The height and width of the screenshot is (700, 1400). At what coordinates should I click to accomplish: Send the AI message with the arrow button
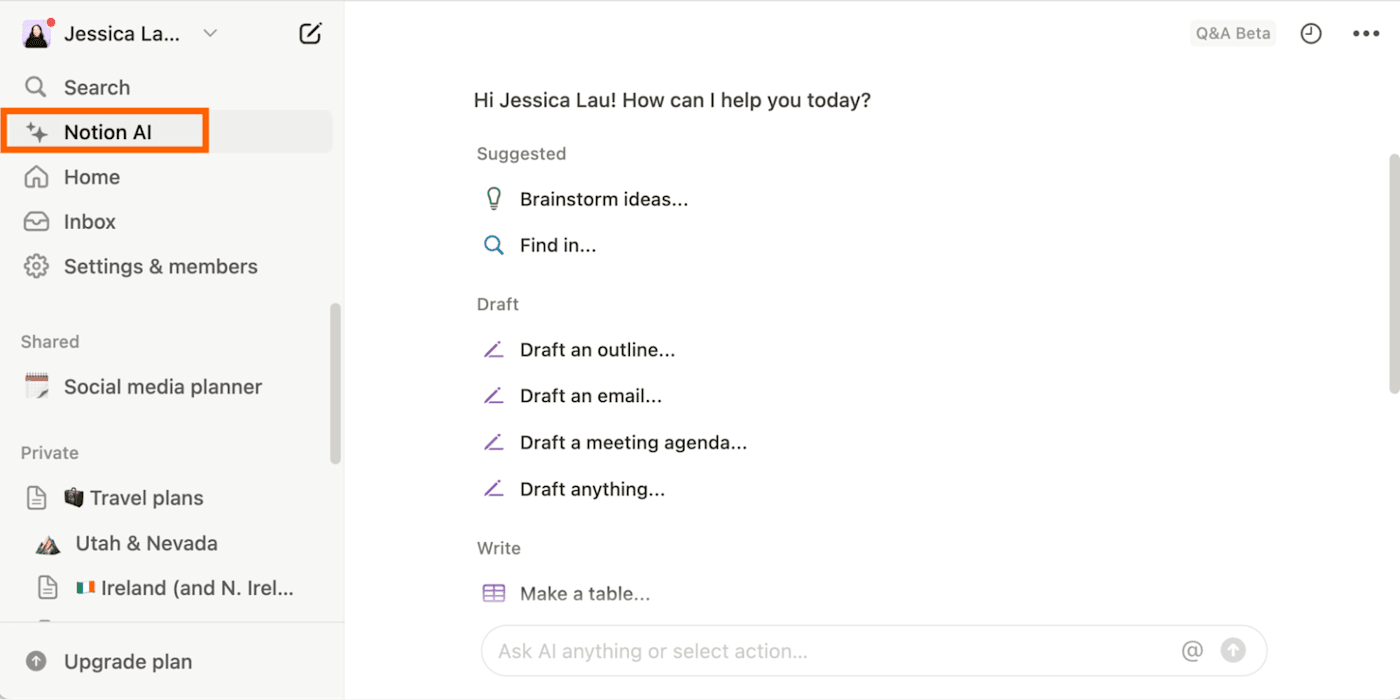(1234, 650)
